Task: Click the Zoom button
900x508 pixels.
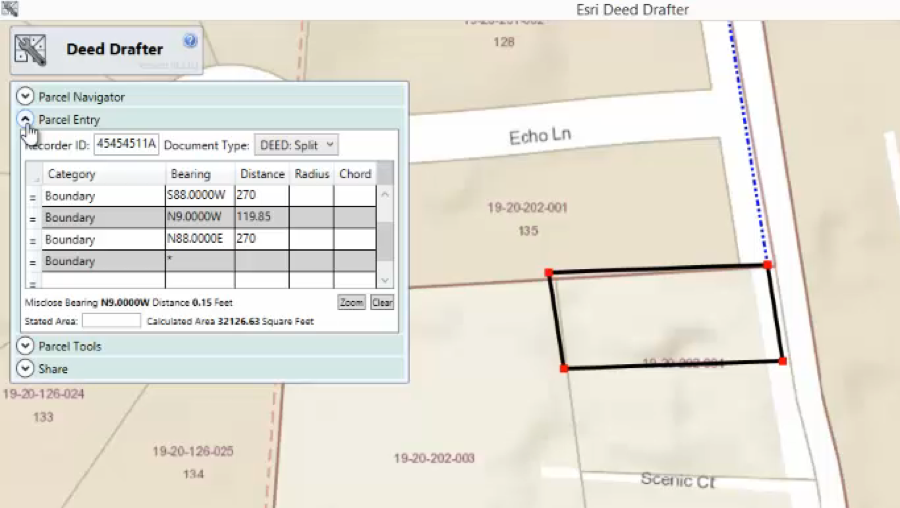Action: pyautogui.click(x=351, y=303)
